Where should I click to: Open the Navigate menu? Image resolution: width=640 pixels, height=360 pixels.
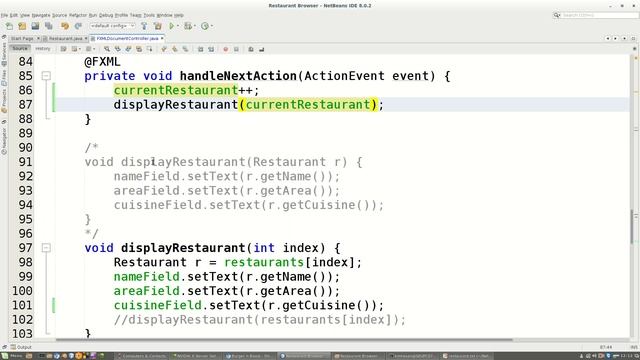coord(41,15)
